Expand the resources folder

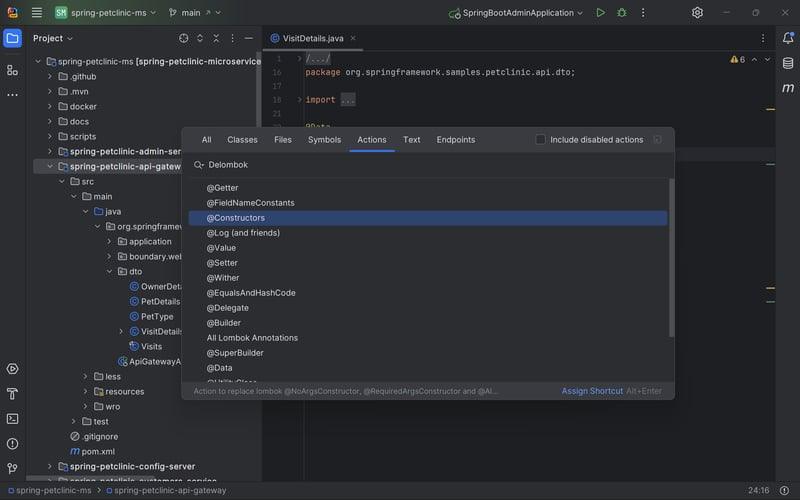tap(85, 391)
